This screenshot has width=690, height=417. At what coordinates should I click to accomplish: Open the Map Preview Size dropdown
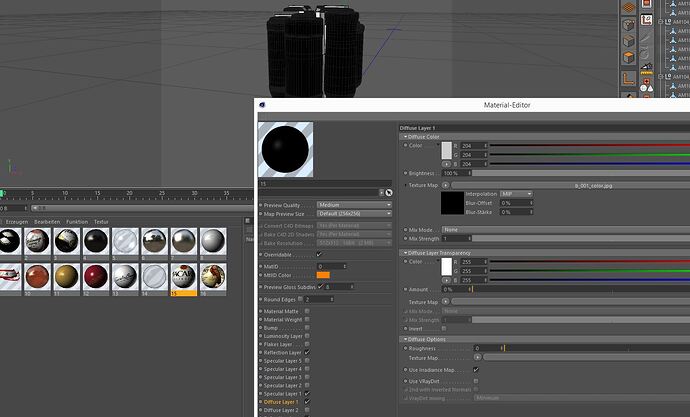[x=354, y=213]
